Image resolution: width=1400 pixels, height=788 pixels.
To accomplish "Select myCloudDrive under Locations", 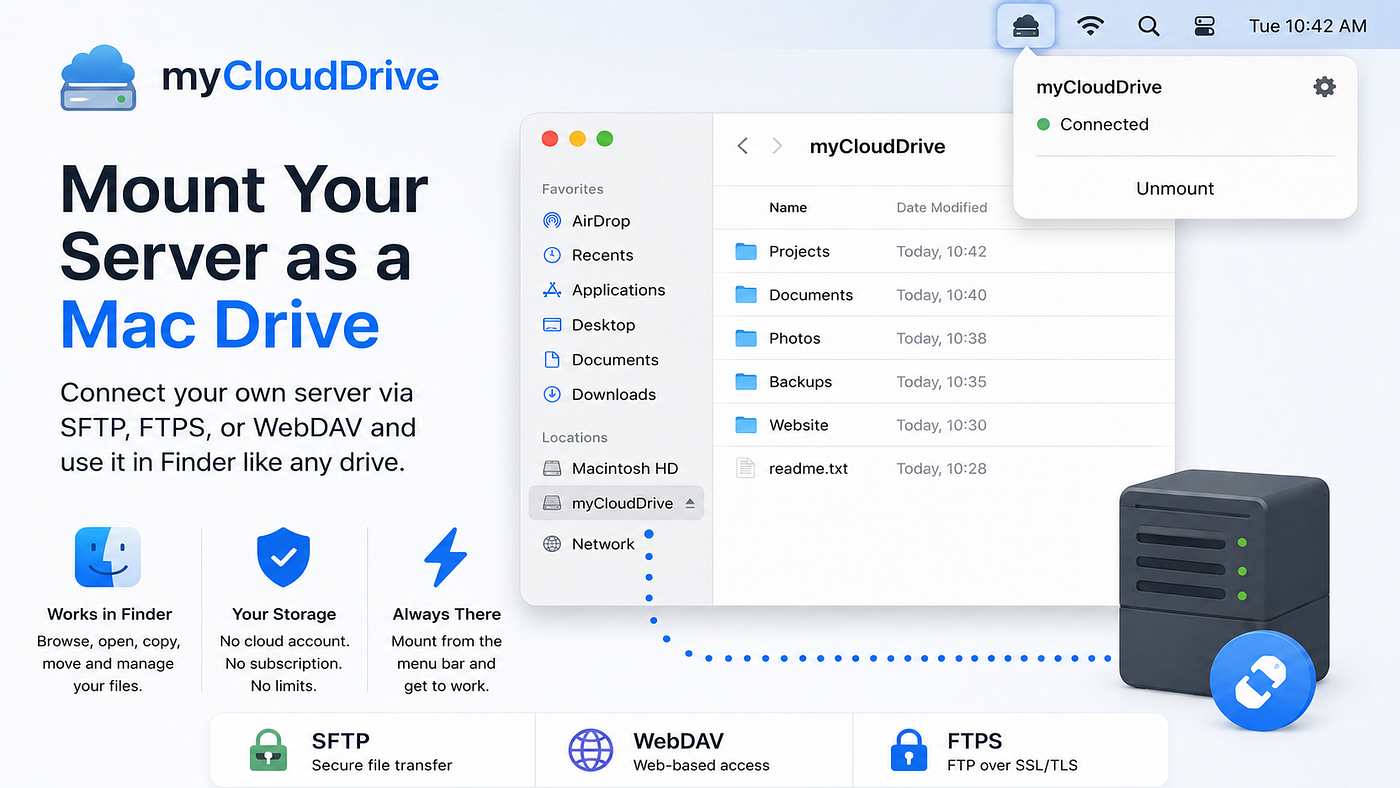I will click(x=616, y=503).
